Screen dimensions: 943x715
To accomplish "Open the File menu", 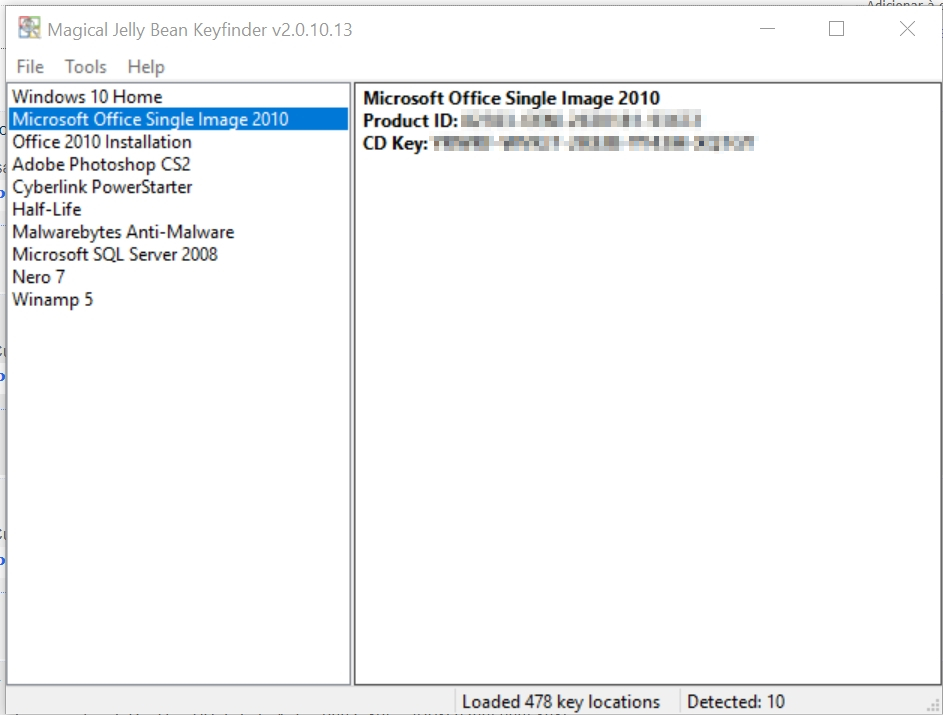I will click(30, 67).
